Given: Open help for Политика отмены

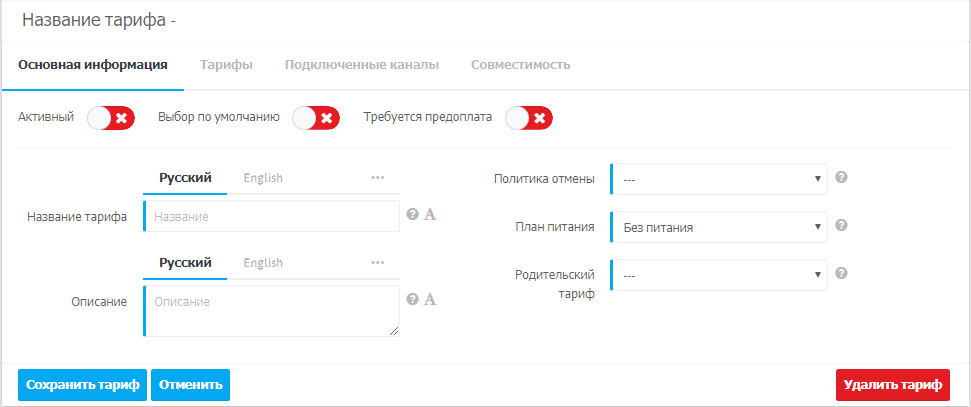Looking at the screenshot, I should coord(841,177).
